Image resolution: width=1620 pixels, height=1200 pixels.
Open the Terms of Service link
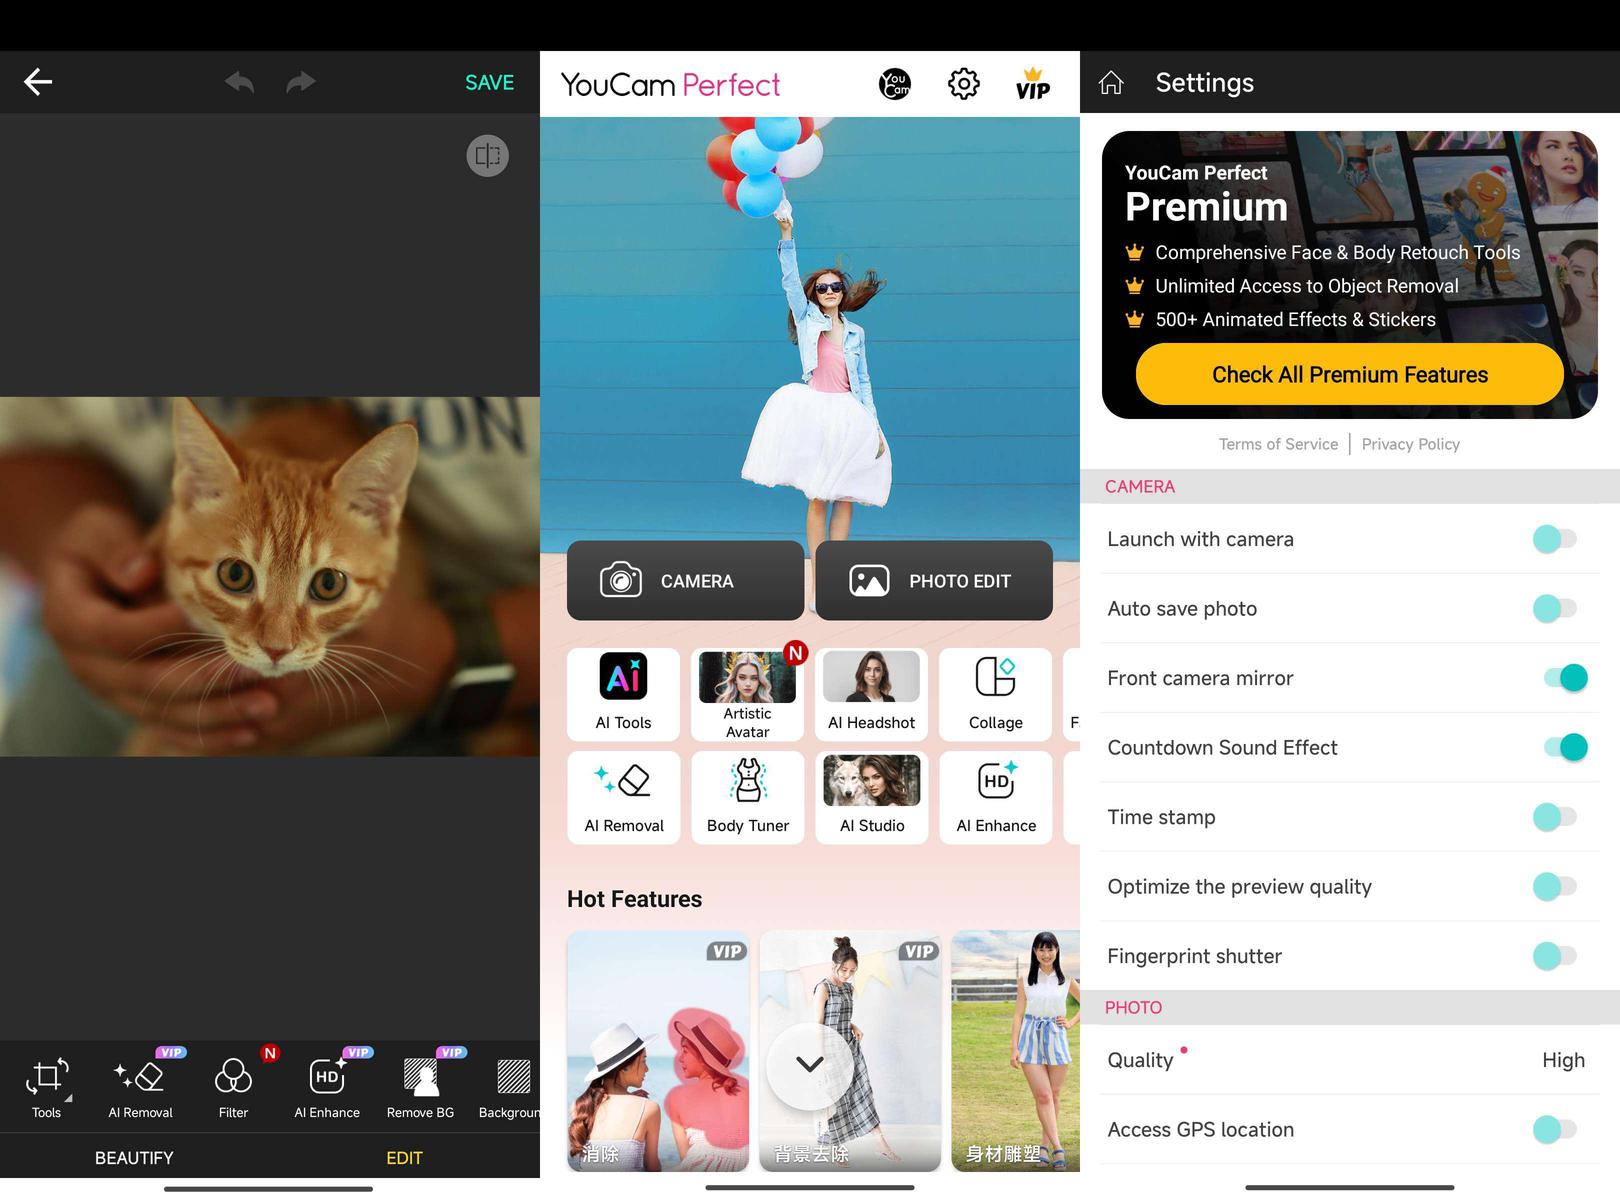click(1278, 444)
